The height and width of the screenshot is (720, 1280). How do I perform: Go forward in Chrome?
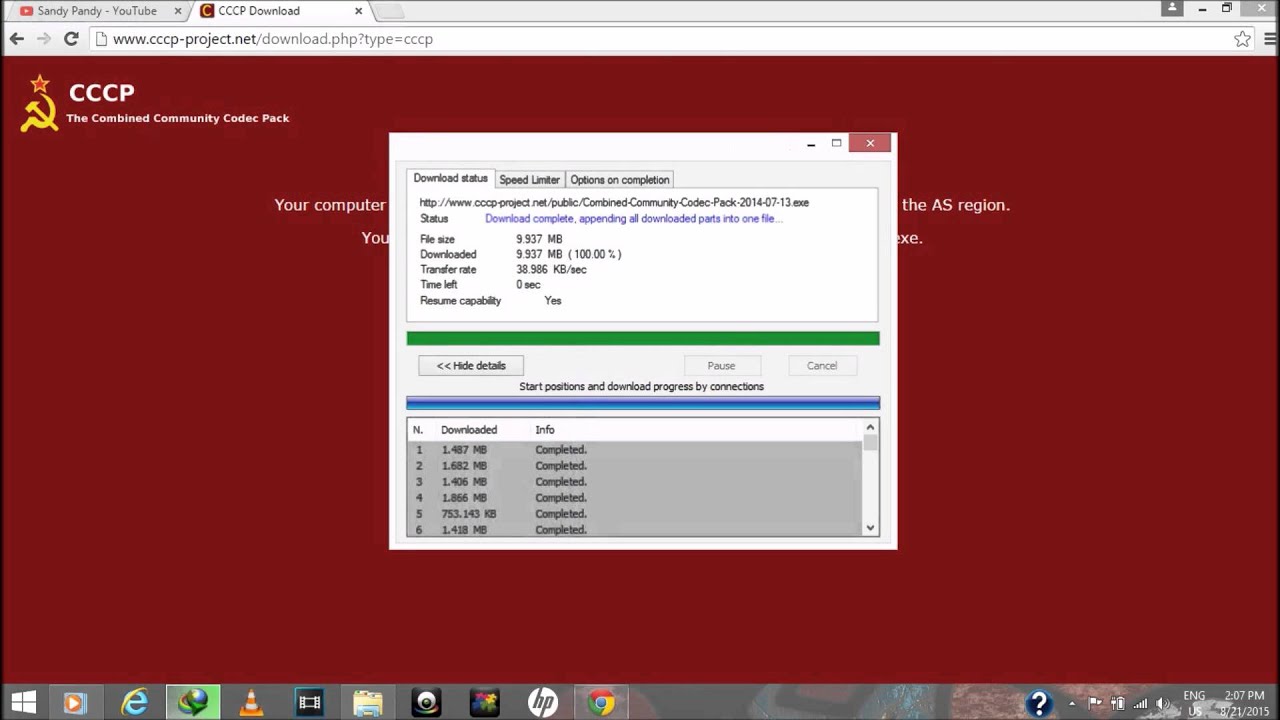pyautogui.click(x=44, y=39)
